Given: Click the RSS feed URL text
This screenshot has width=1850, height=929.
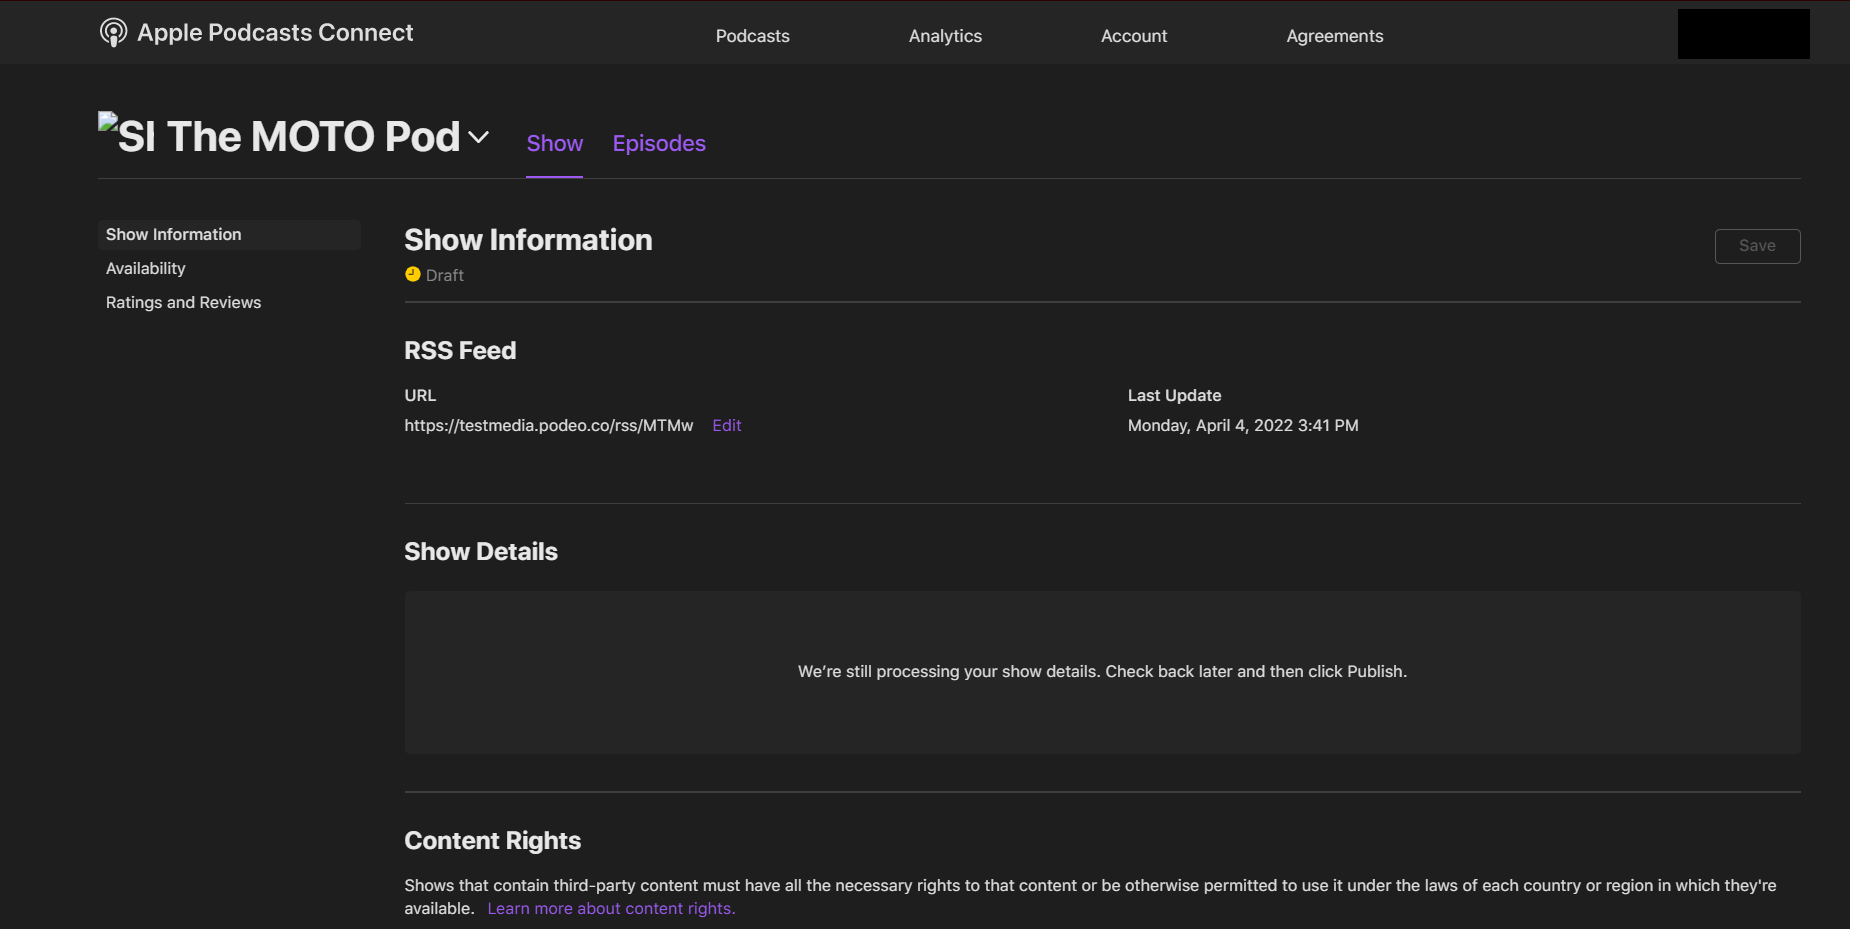Looking at the screenshot, I should tap(549, 425).
